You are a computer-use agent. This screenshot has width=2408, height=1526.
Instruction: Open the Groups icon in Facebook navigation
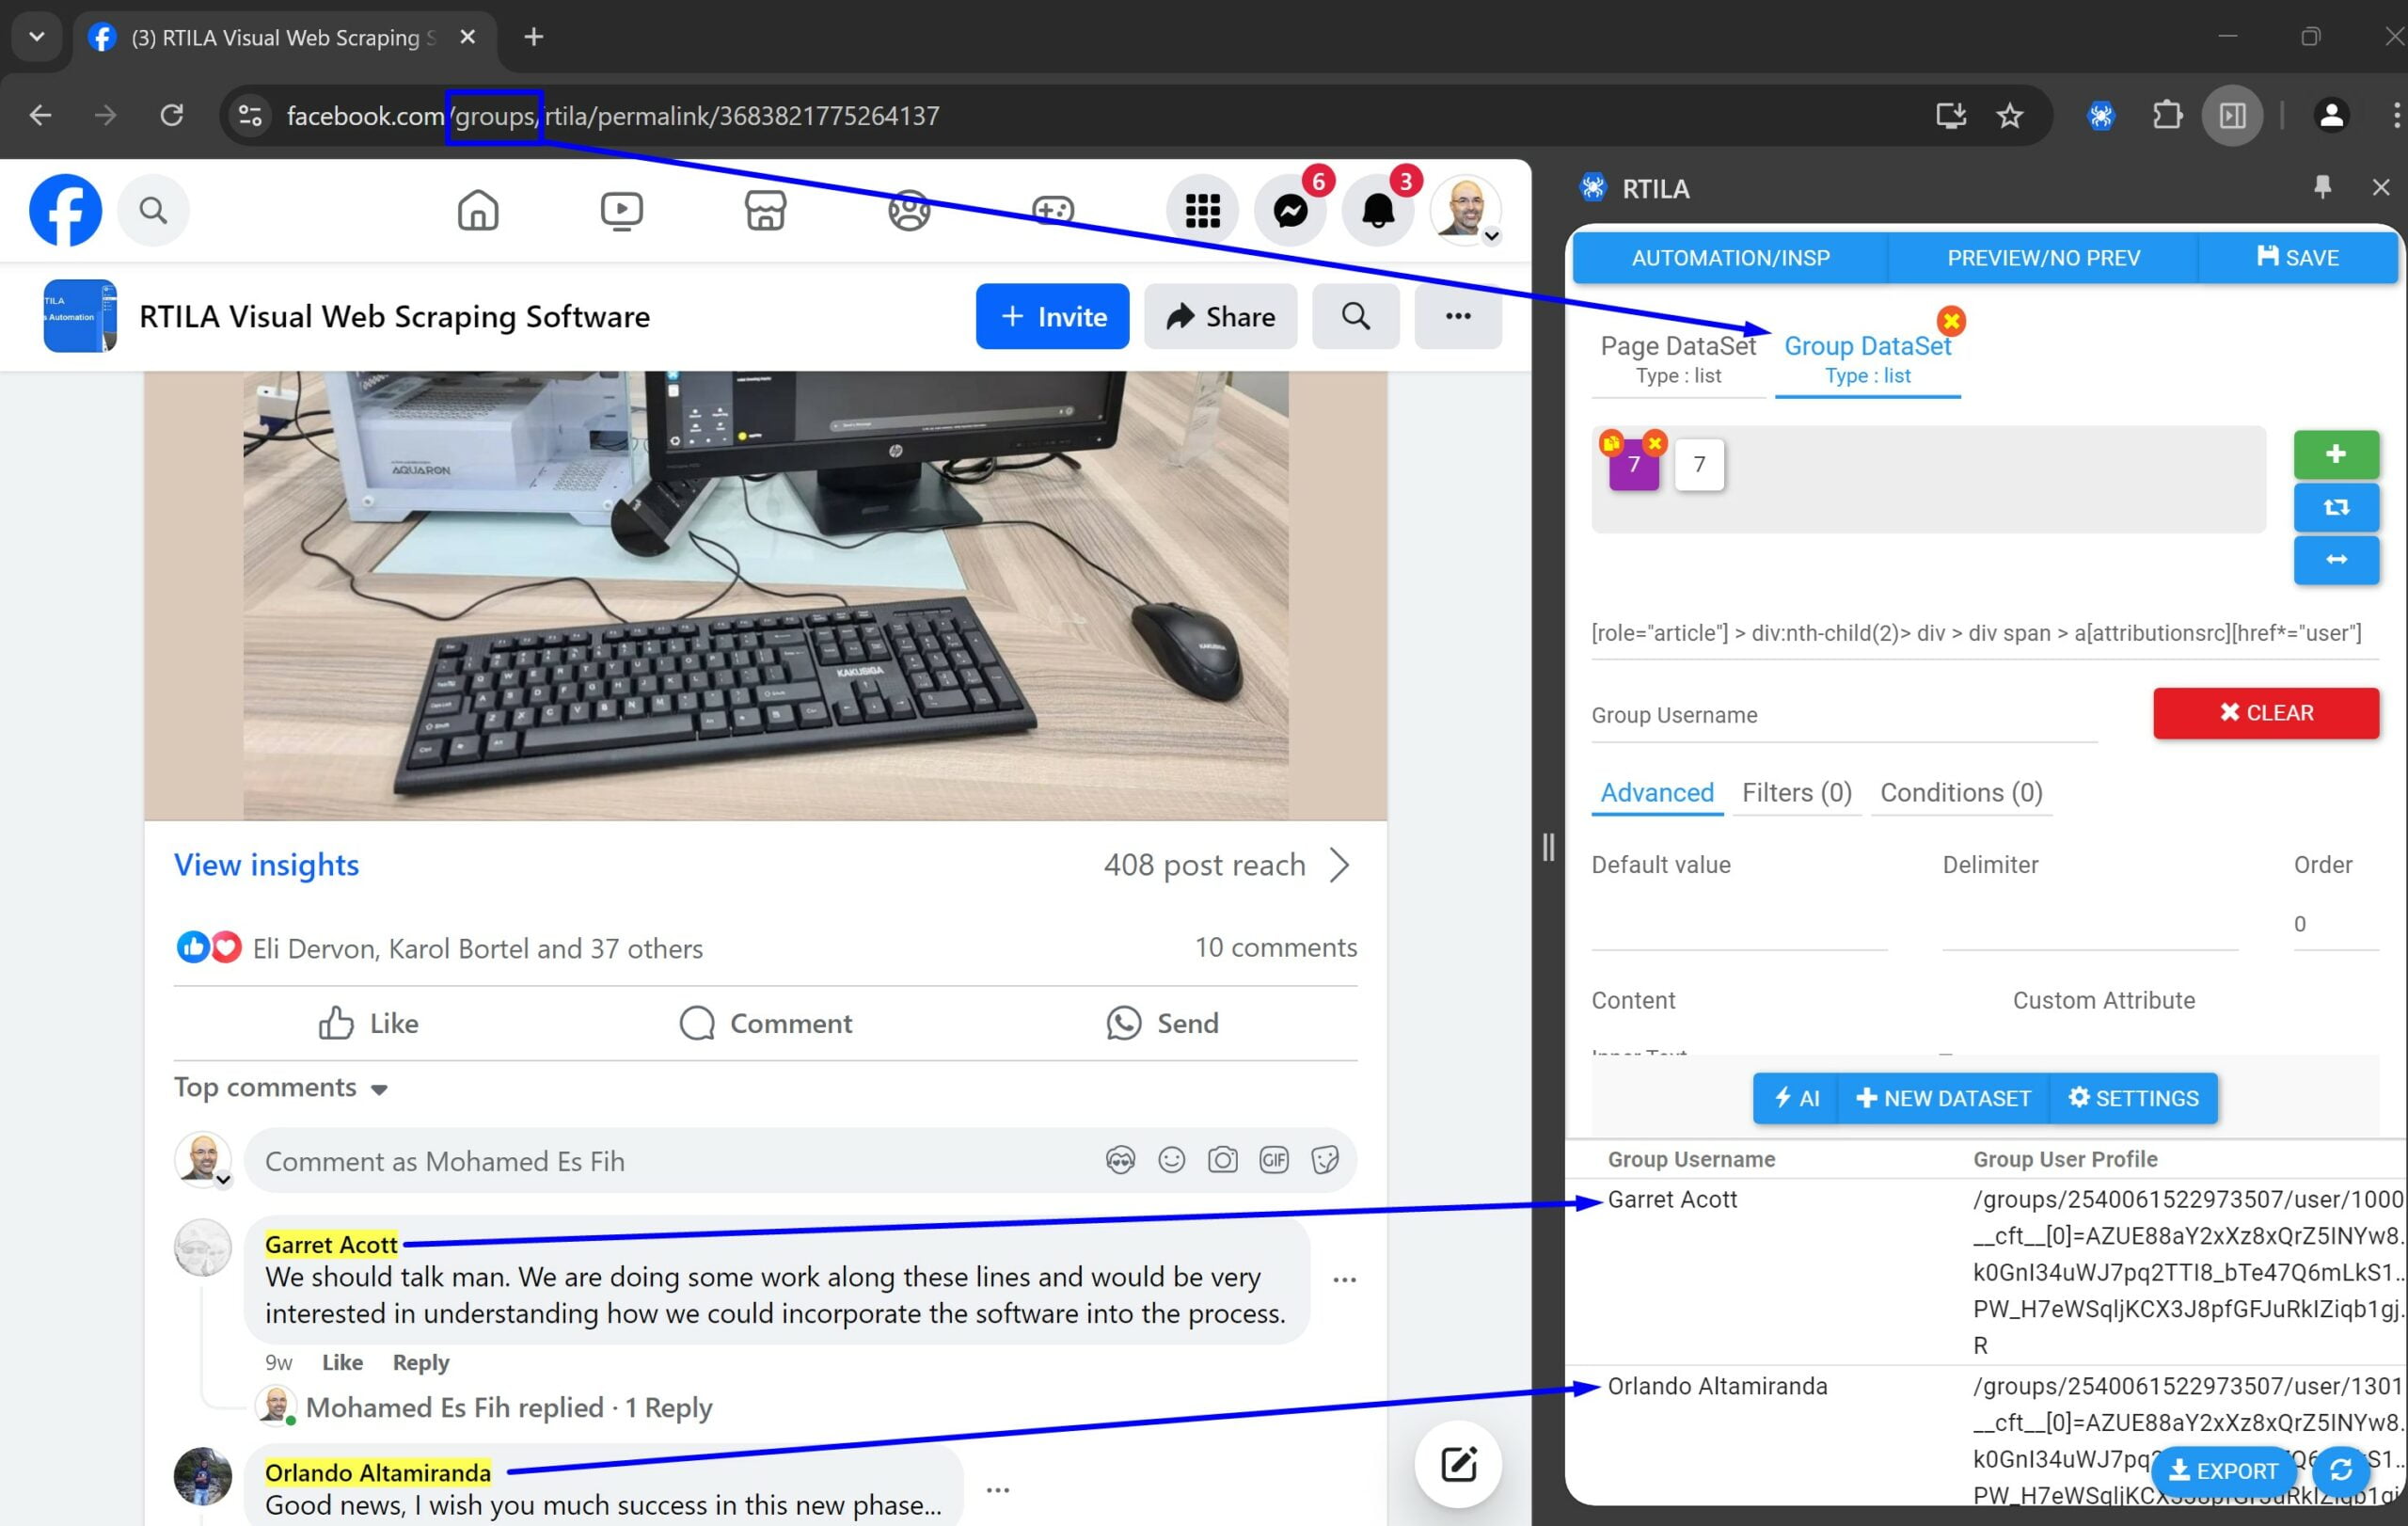point(909,210)
